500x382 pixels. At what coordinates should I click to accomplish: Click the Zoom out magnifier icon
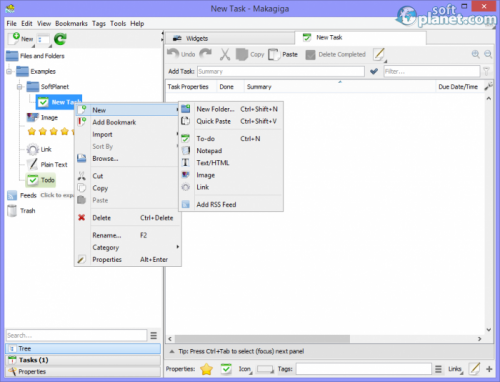pyautogui.click(x=488, y=54)
